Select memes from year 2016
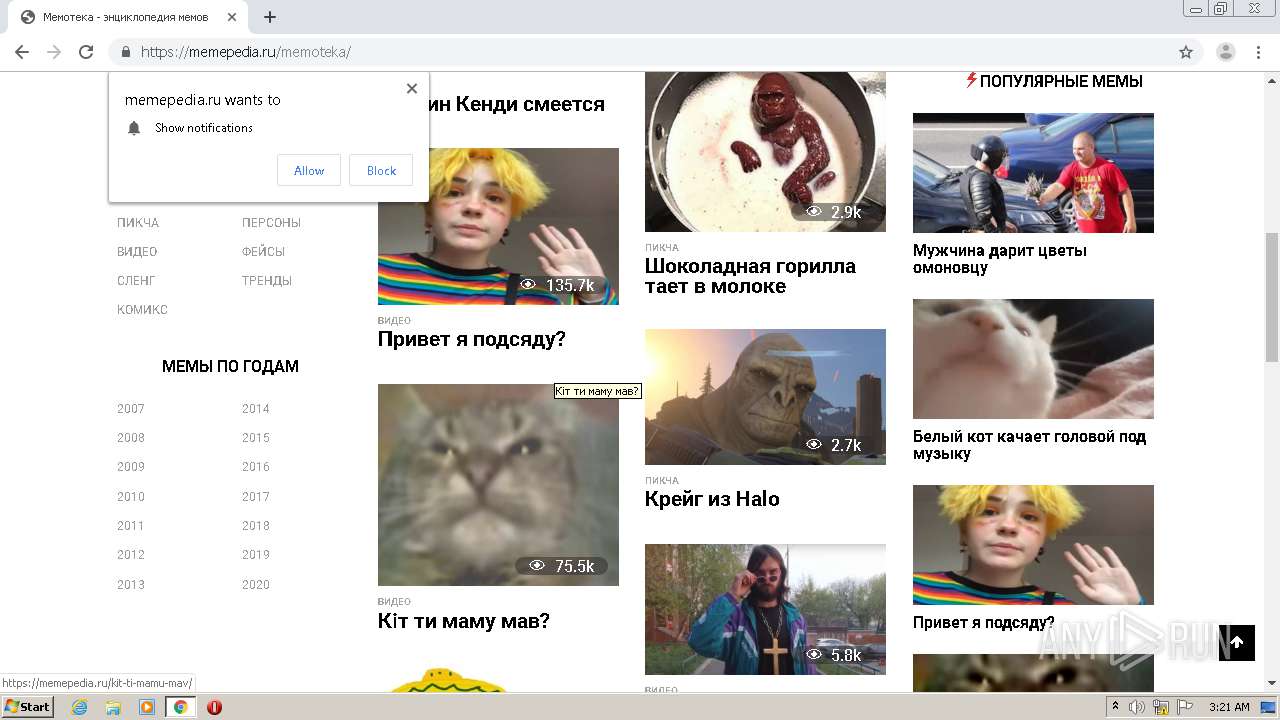Image resolution: width=1280 pixels, height=720 pixels. click(256, 467)
